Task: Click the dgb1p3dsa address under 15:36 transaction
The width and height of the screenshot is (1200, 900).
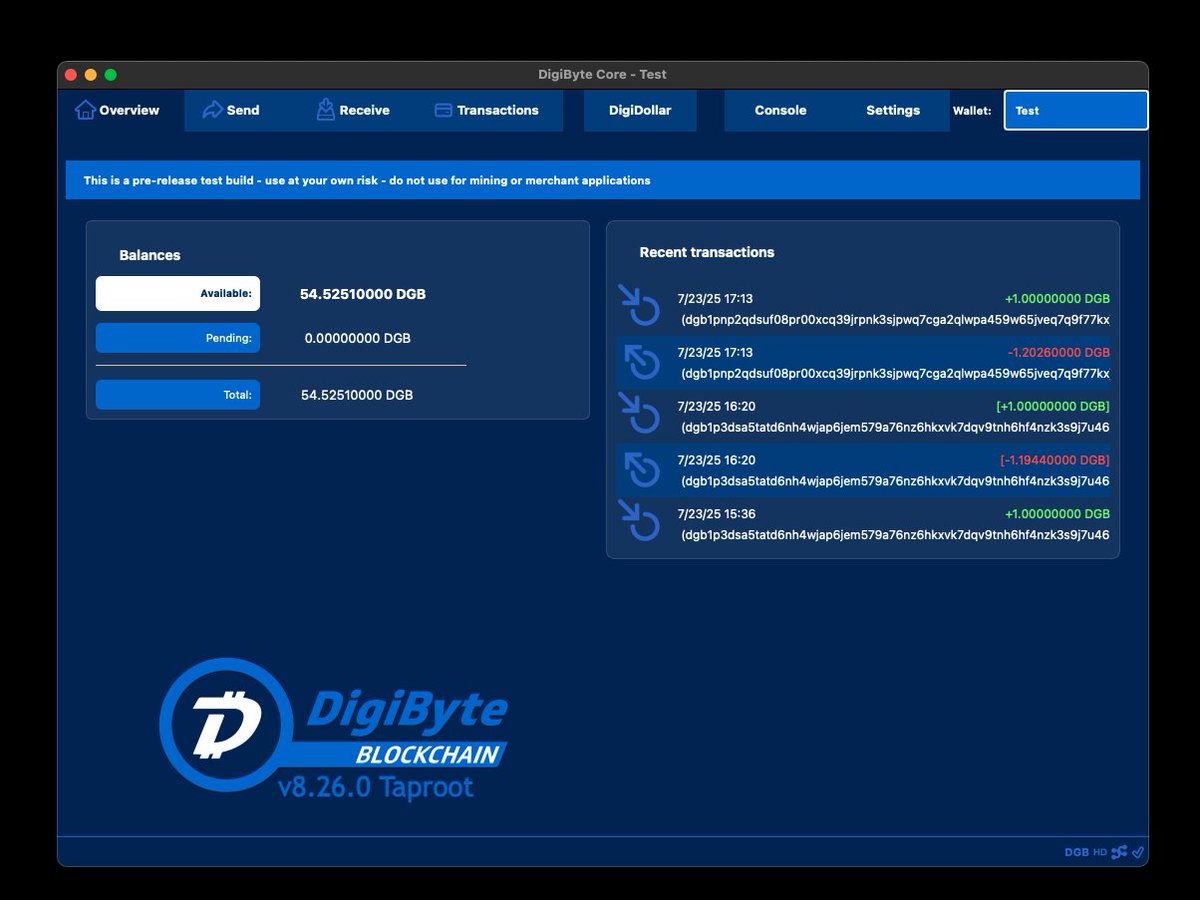Action: point(895,536)
